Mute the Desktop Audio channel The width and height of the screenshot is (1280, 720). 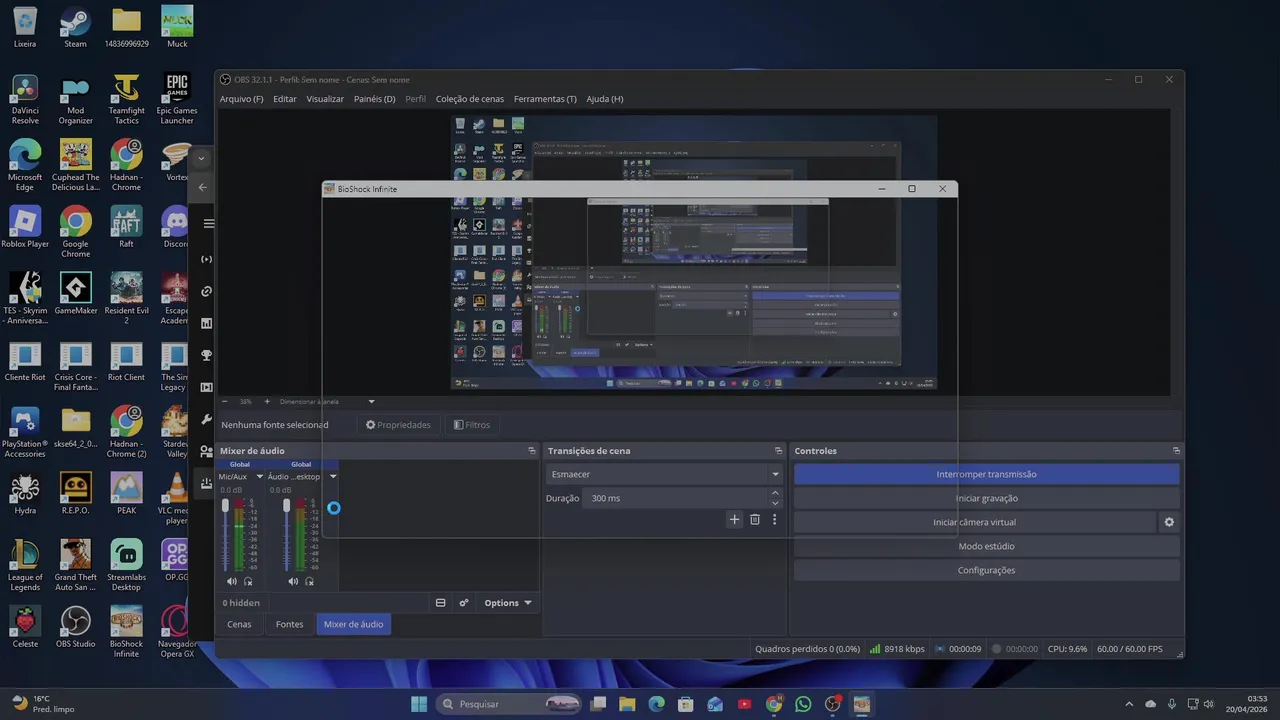click(293, 581)
